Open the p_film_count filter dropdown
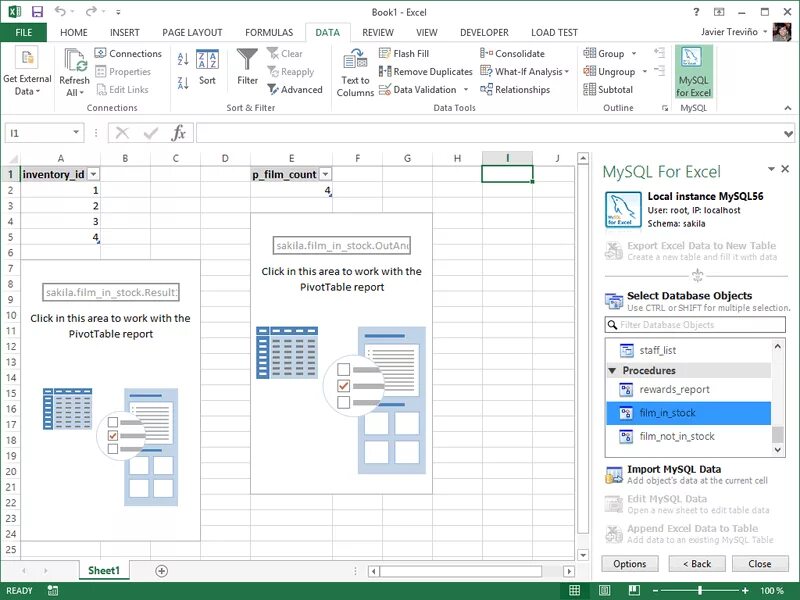 pyautogui.click(x=325, y=174)
